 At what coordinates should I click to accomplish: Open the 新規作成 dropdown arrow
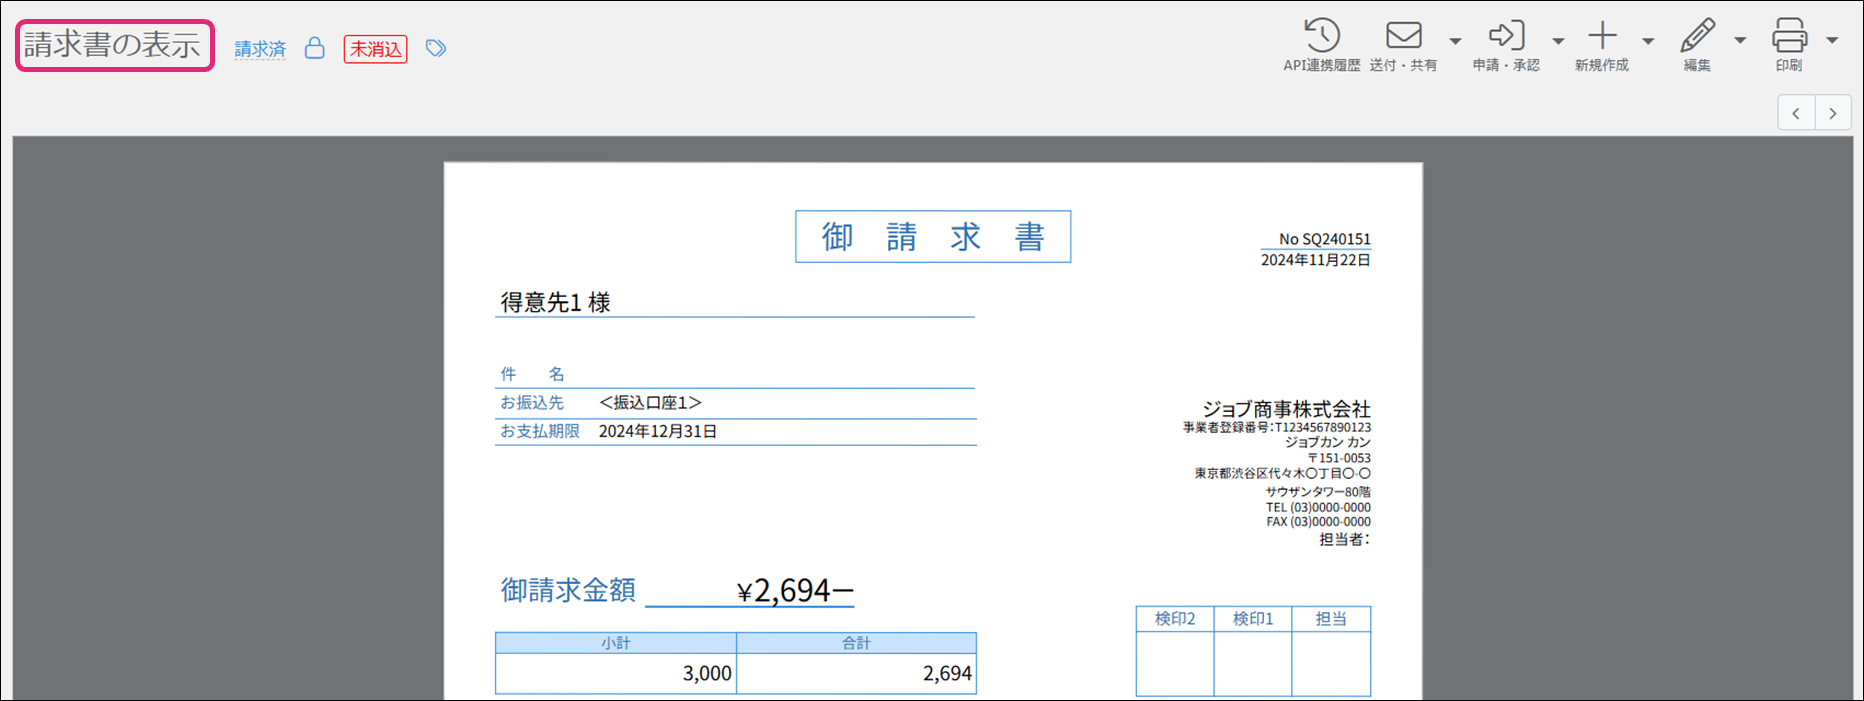[1648, 41]
